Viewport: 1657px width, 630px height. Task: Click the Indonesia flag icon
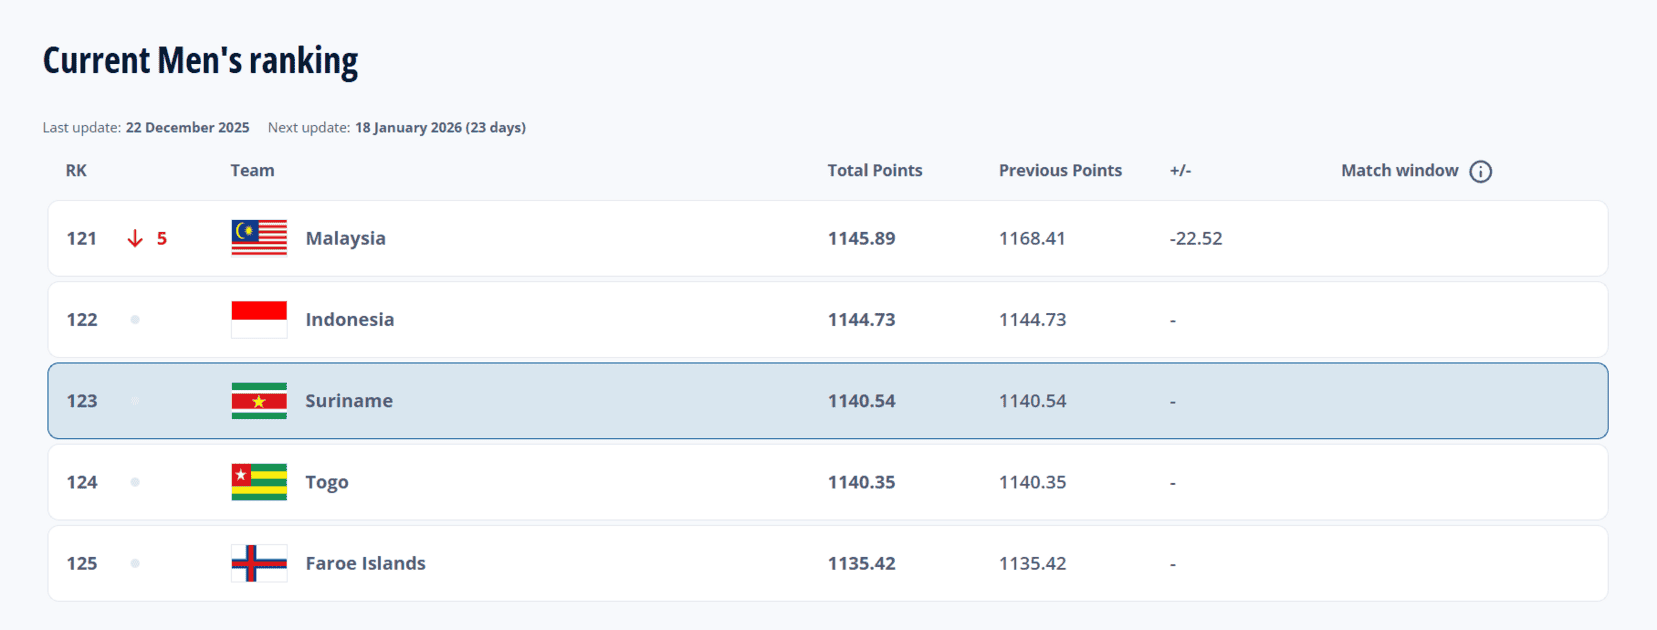point(259,320)
